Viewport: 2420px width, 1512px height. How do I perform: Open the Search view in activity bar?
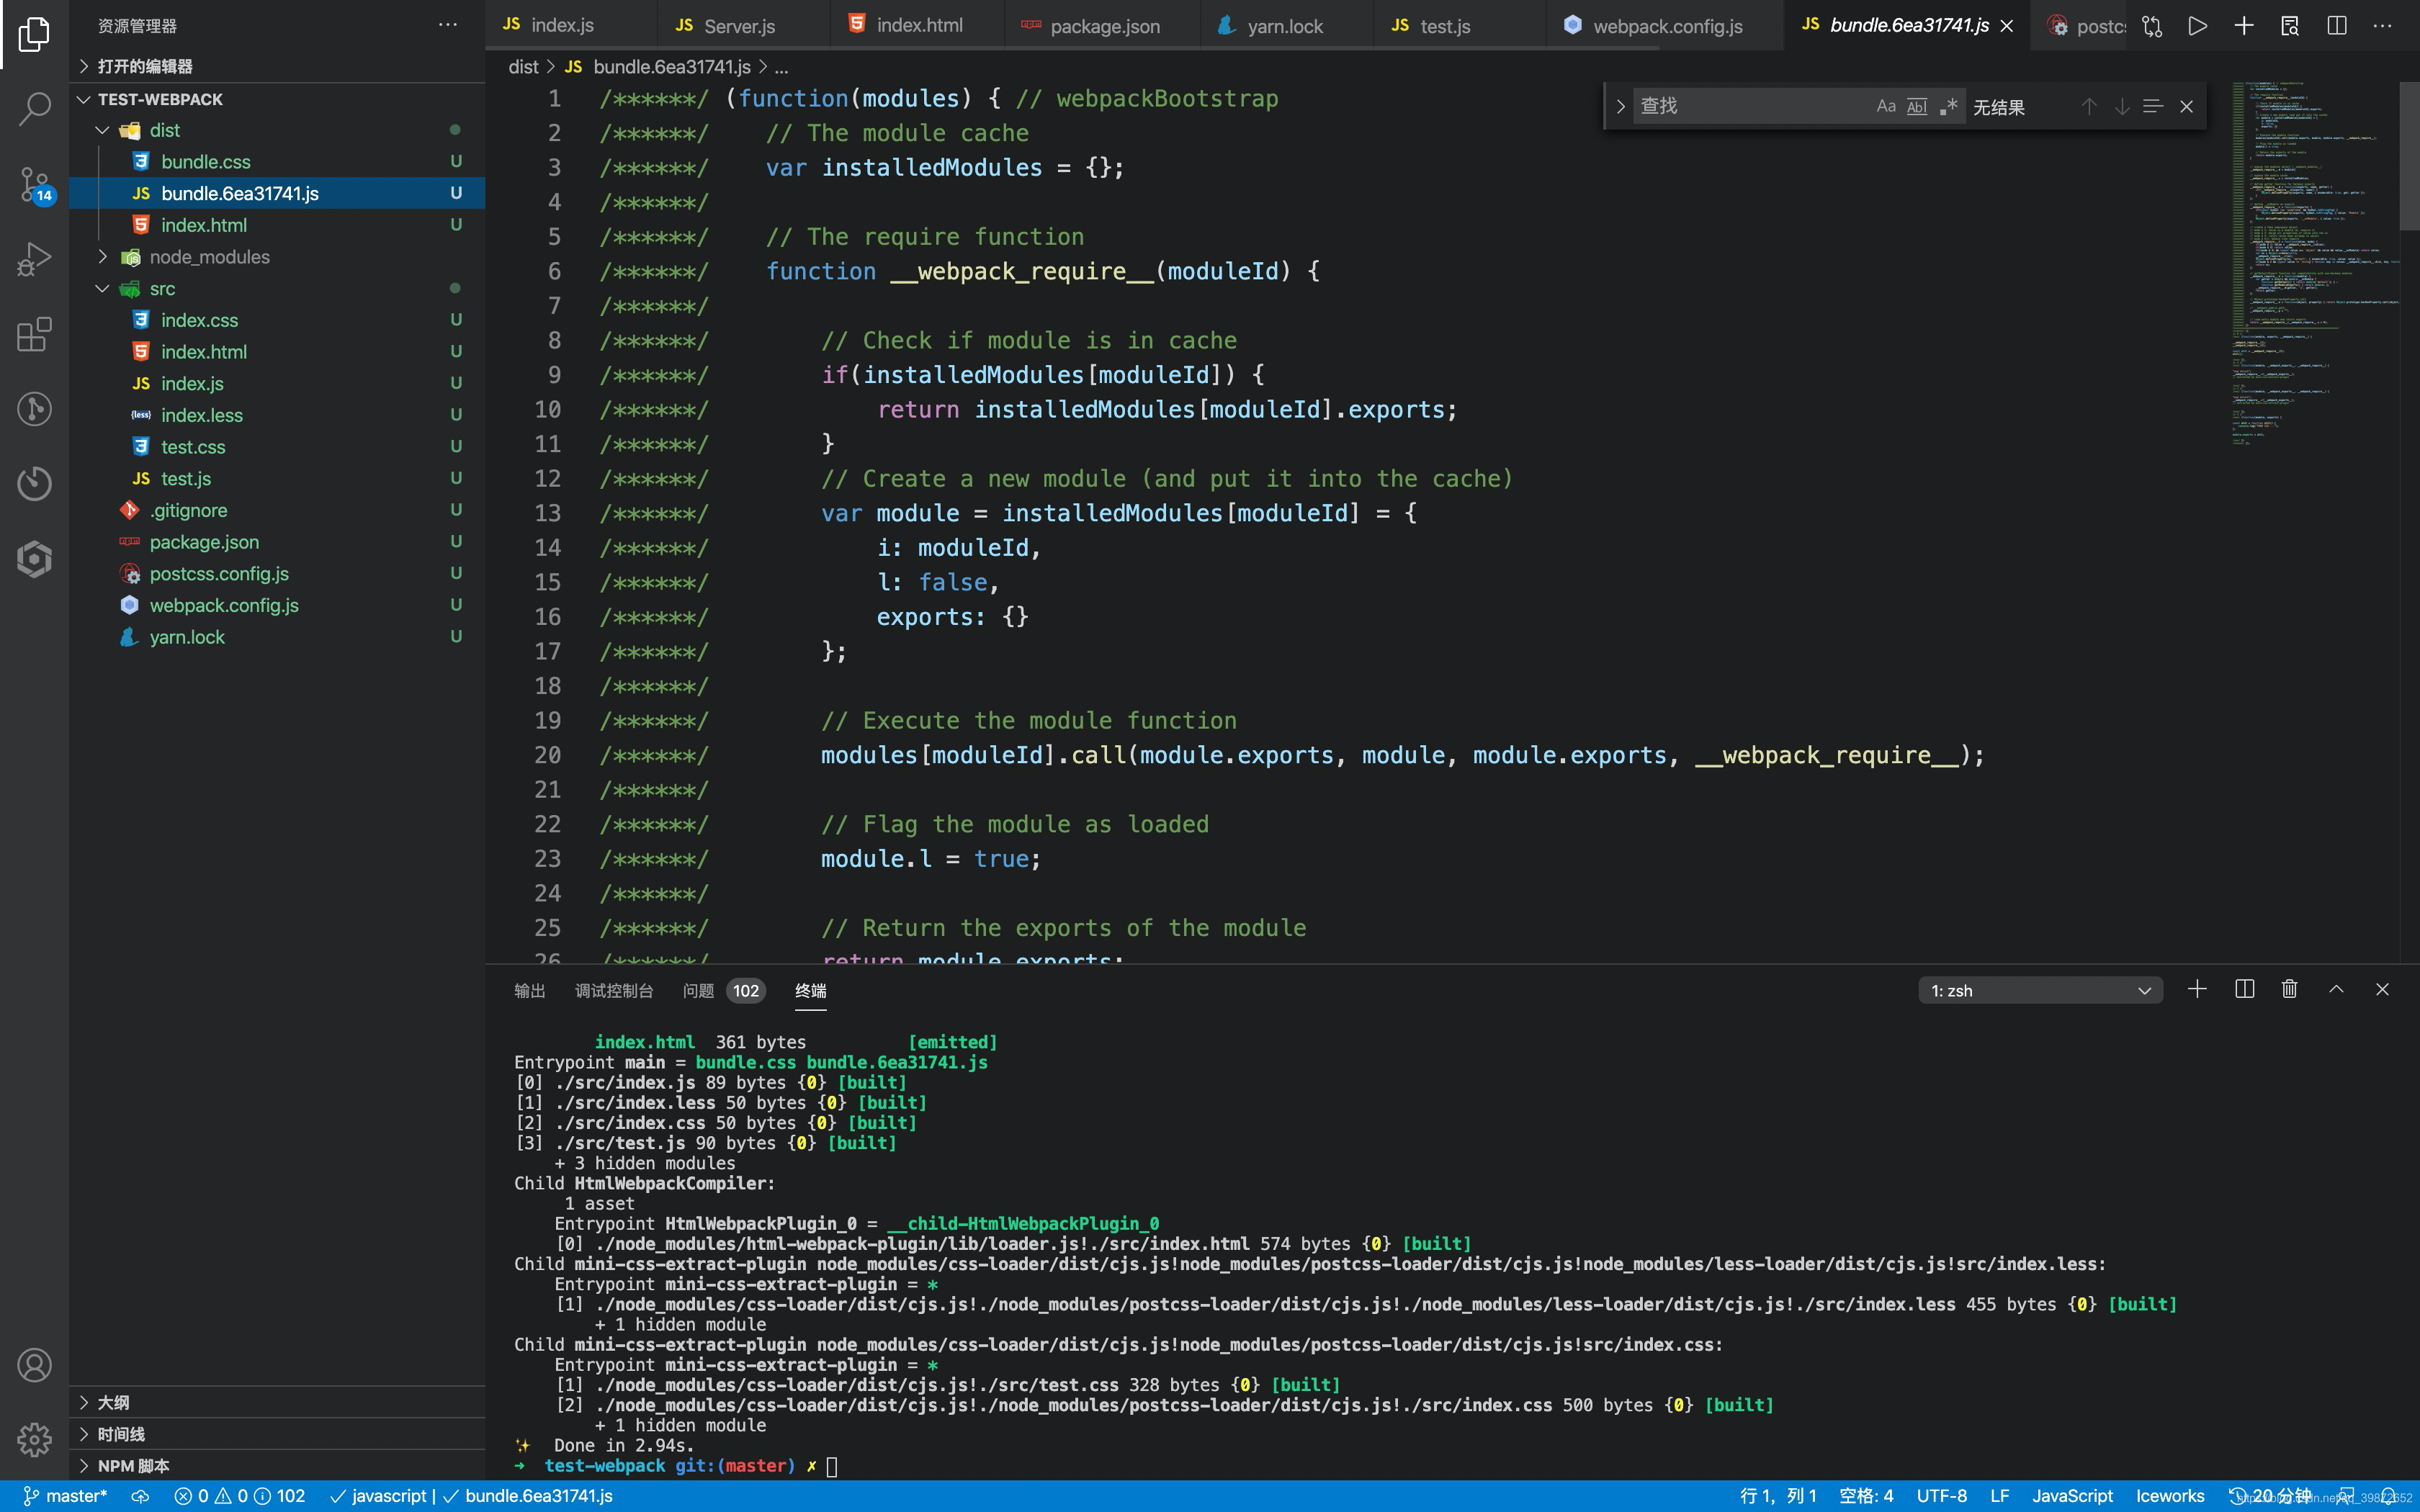click(34, 108)
